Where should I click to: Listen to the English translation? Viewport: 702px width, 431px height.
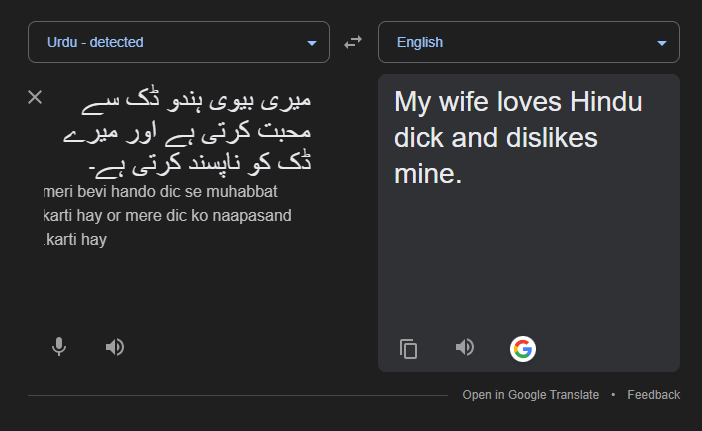464,347
